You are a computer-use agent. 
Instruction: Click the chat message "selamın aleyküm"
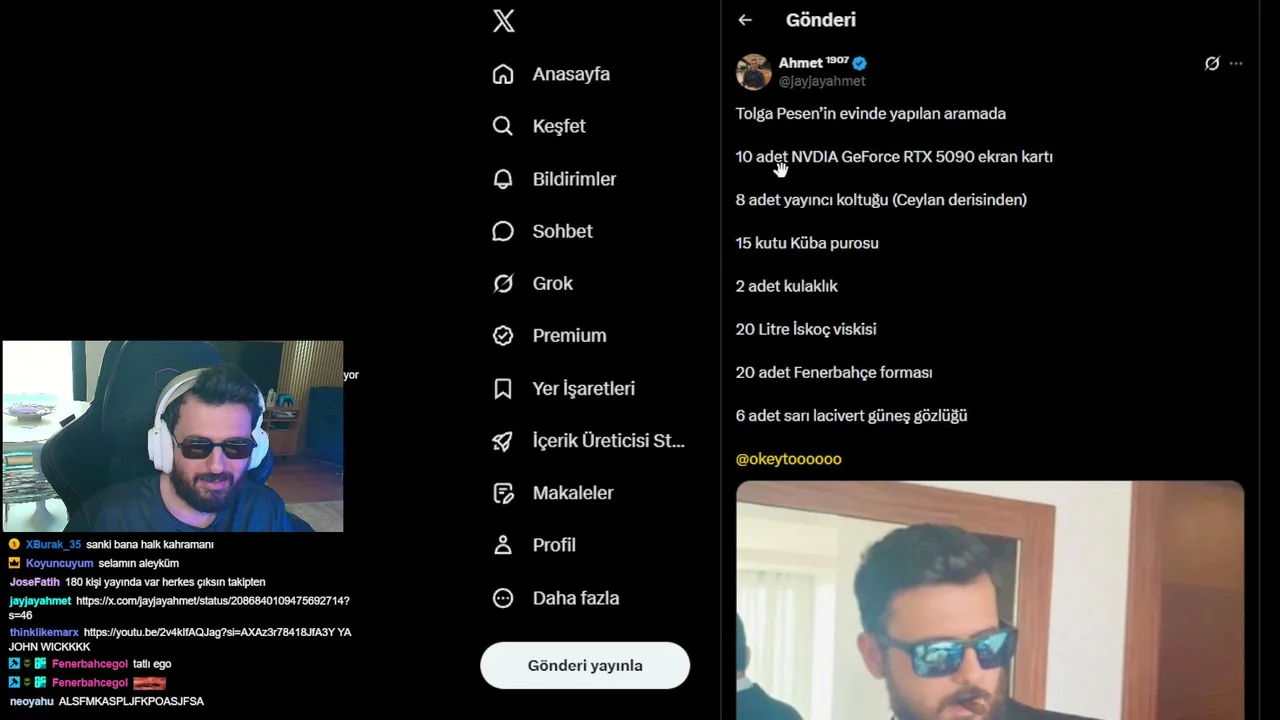click(138, 563)
